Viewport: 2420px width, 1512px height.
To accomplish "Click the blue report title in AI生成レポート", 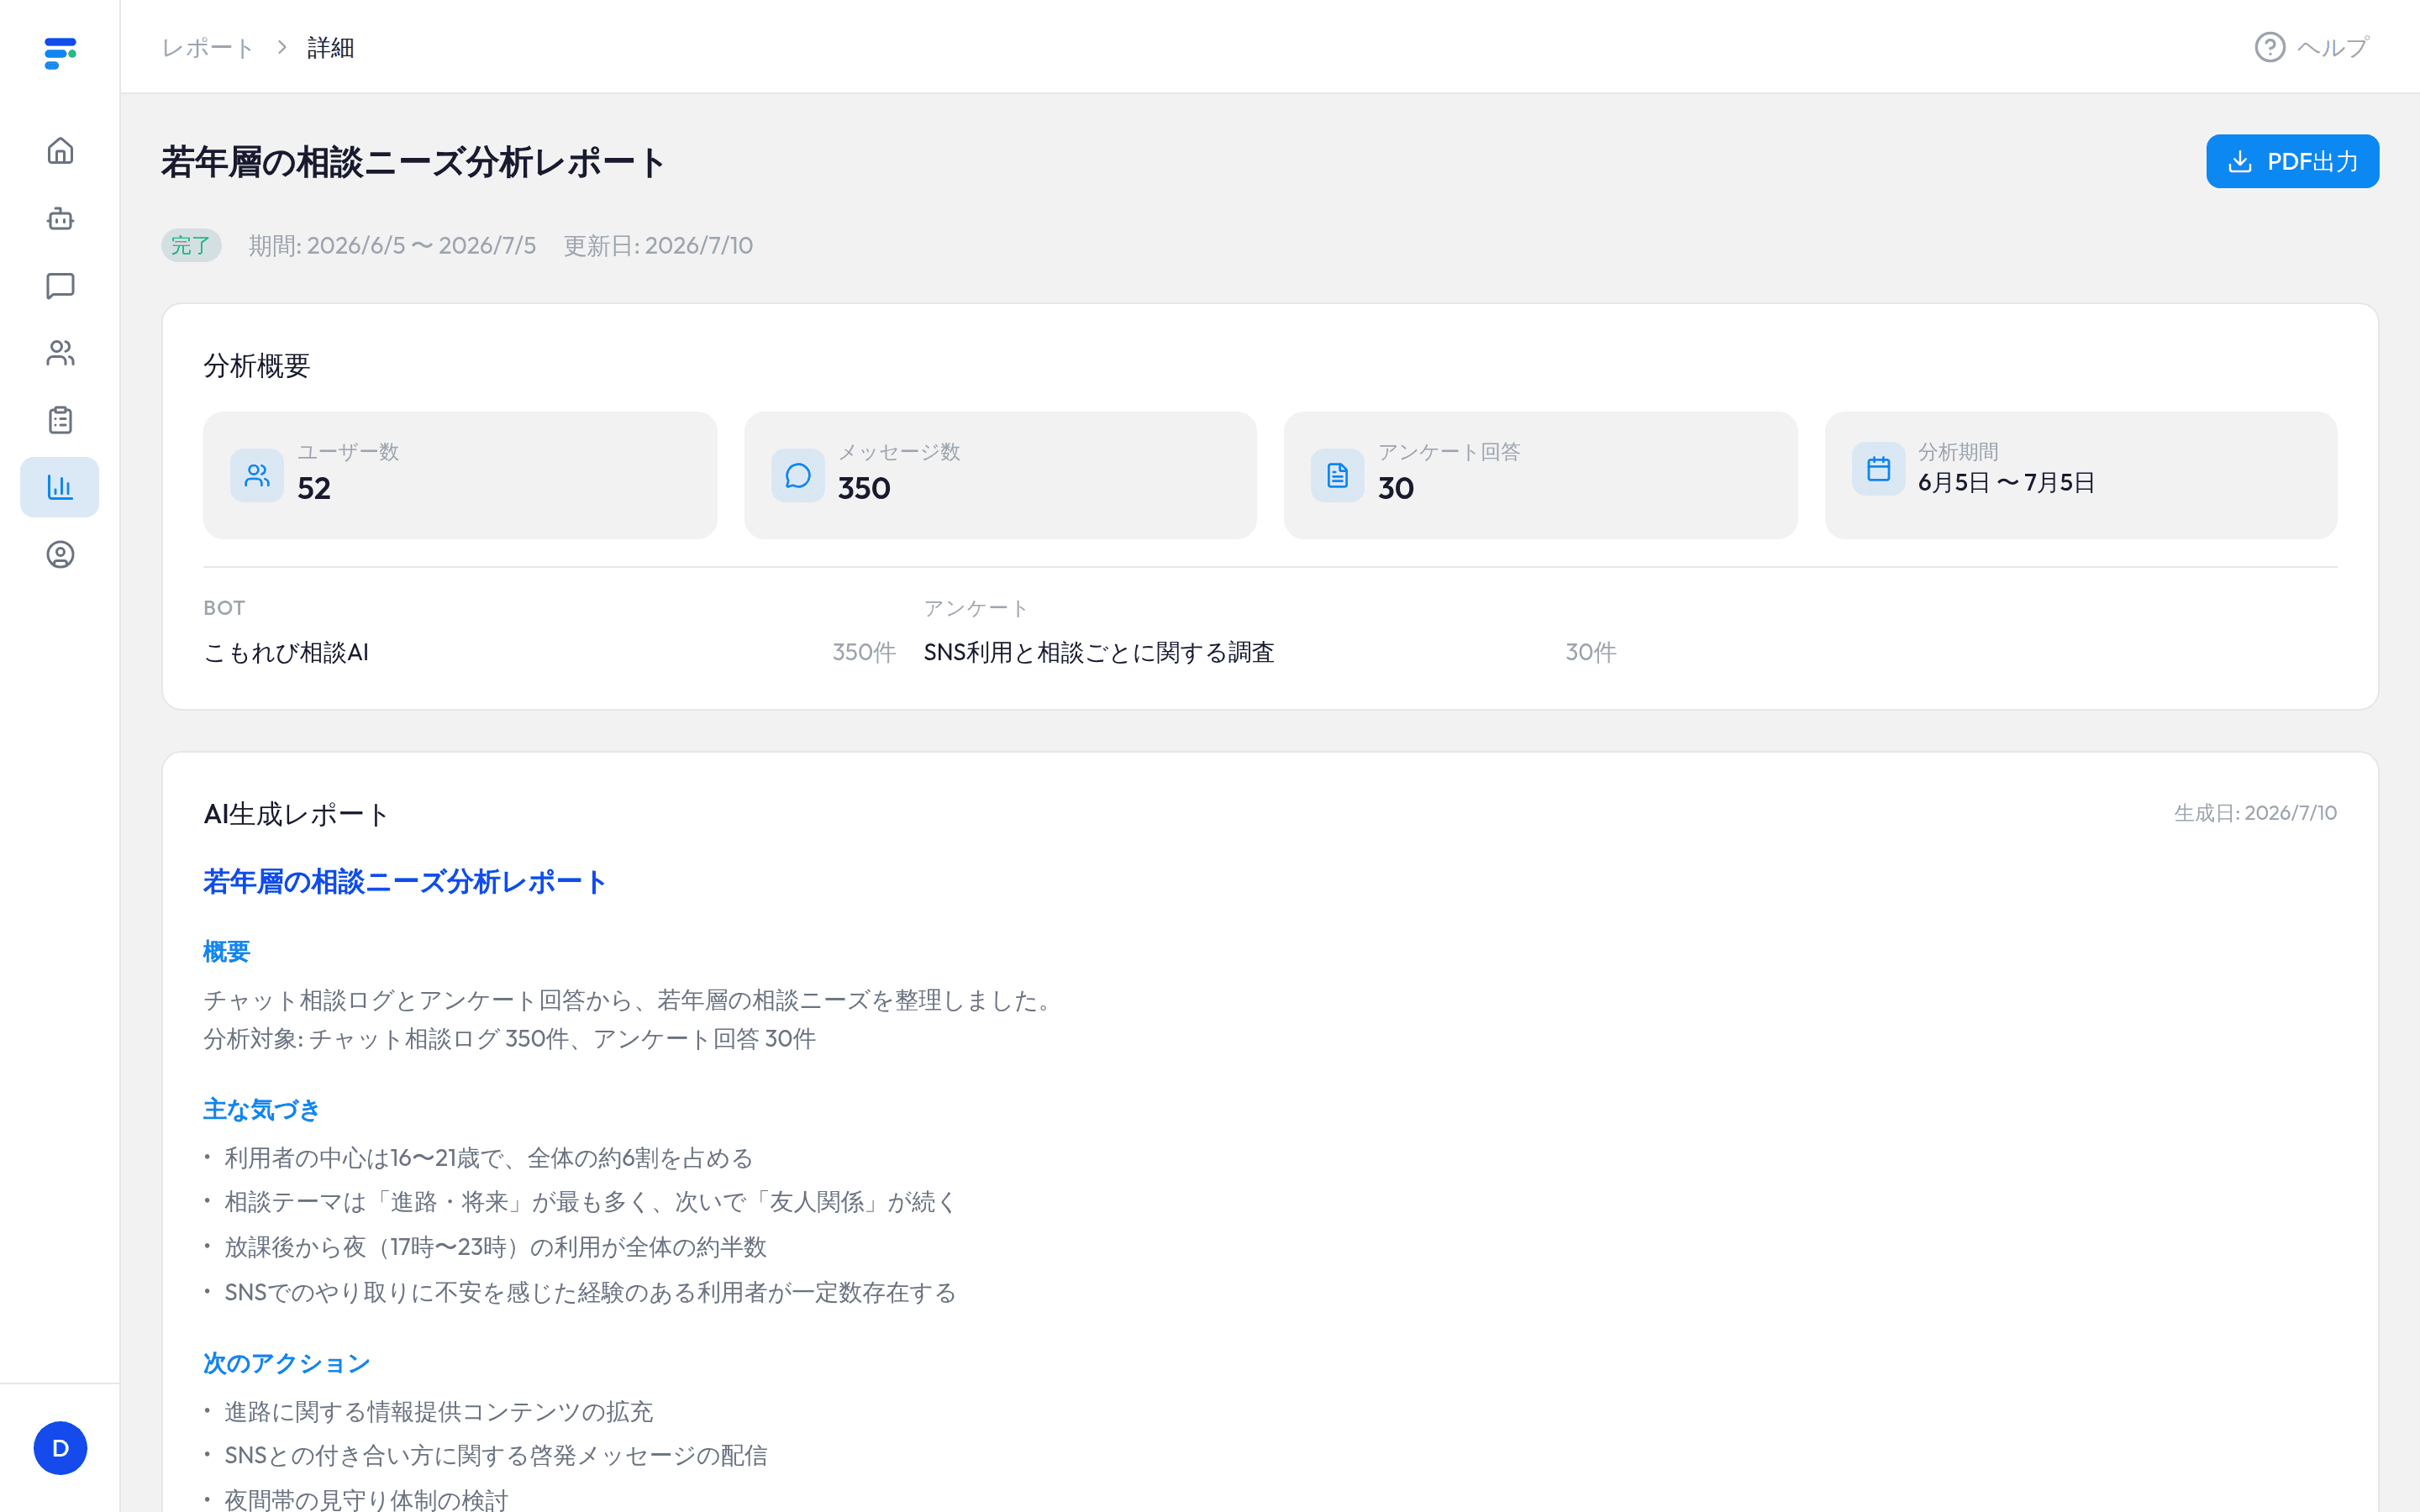I will pos(405,881).
